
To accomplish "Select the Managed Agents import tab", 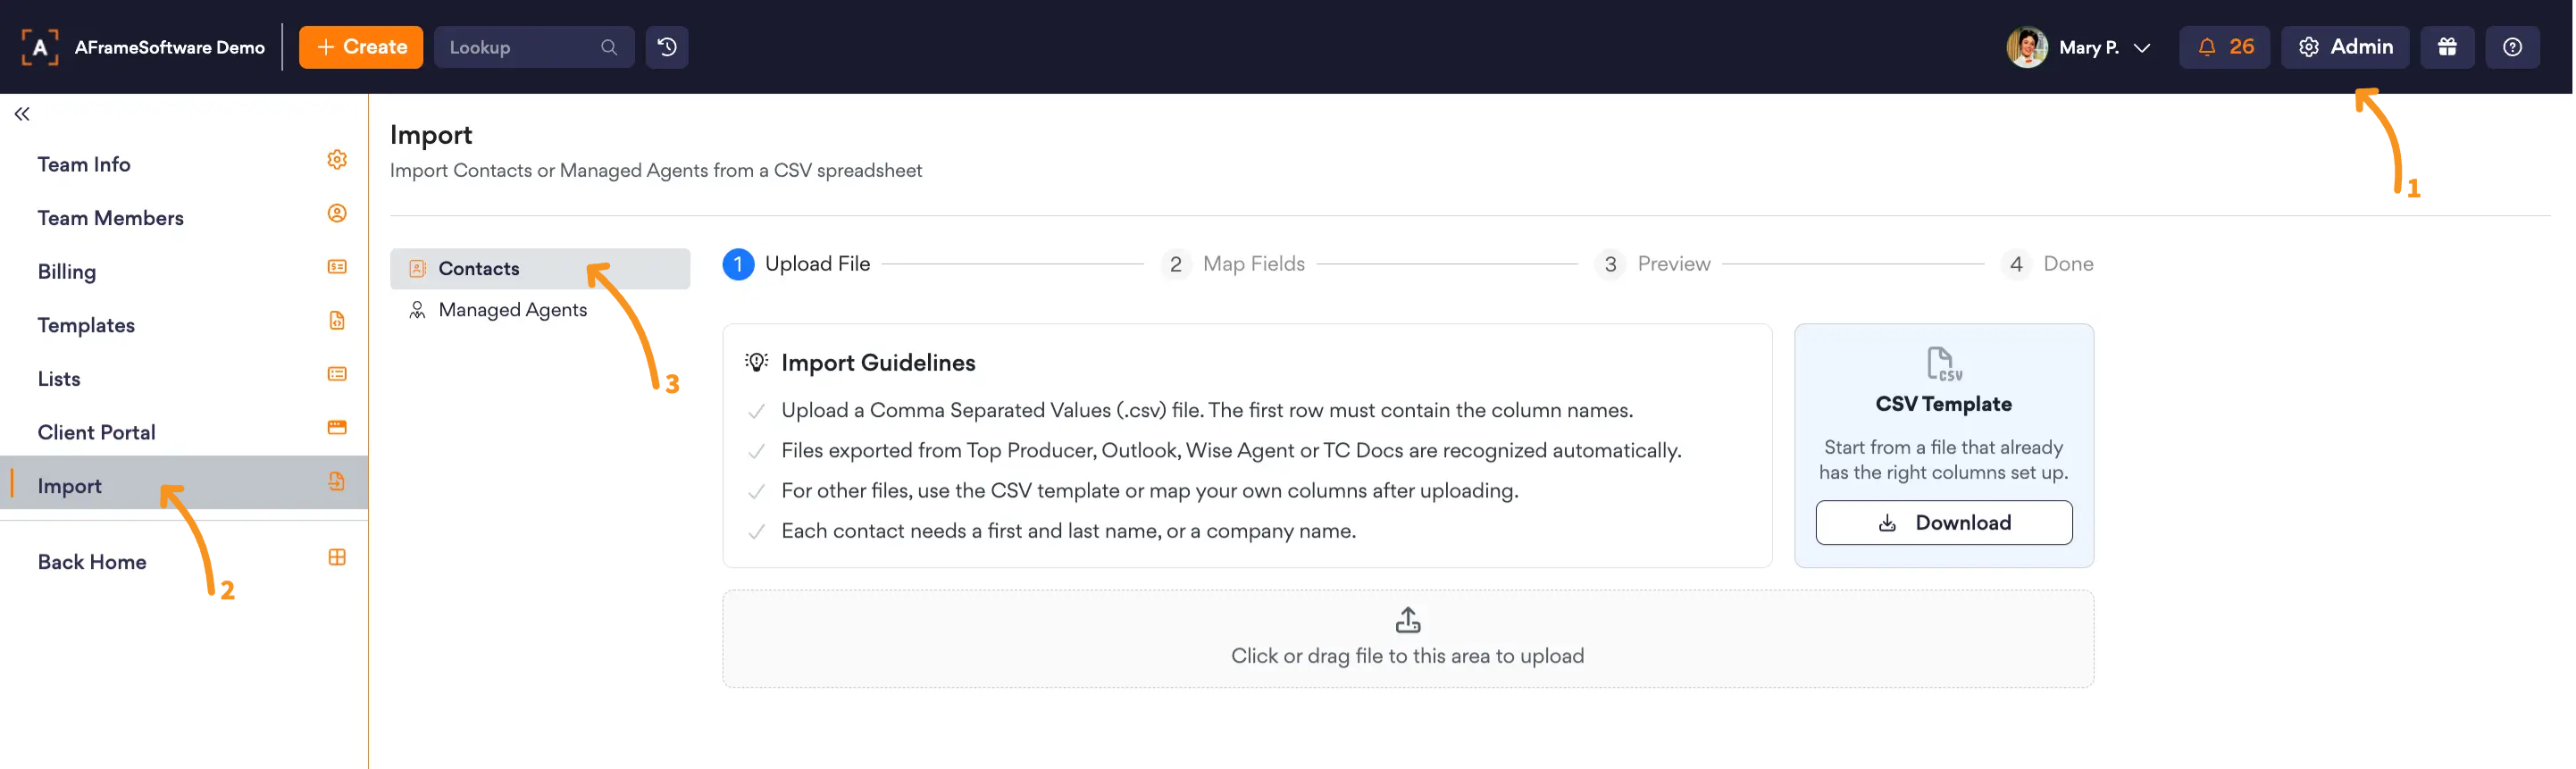I will click(x=540, y=310).
